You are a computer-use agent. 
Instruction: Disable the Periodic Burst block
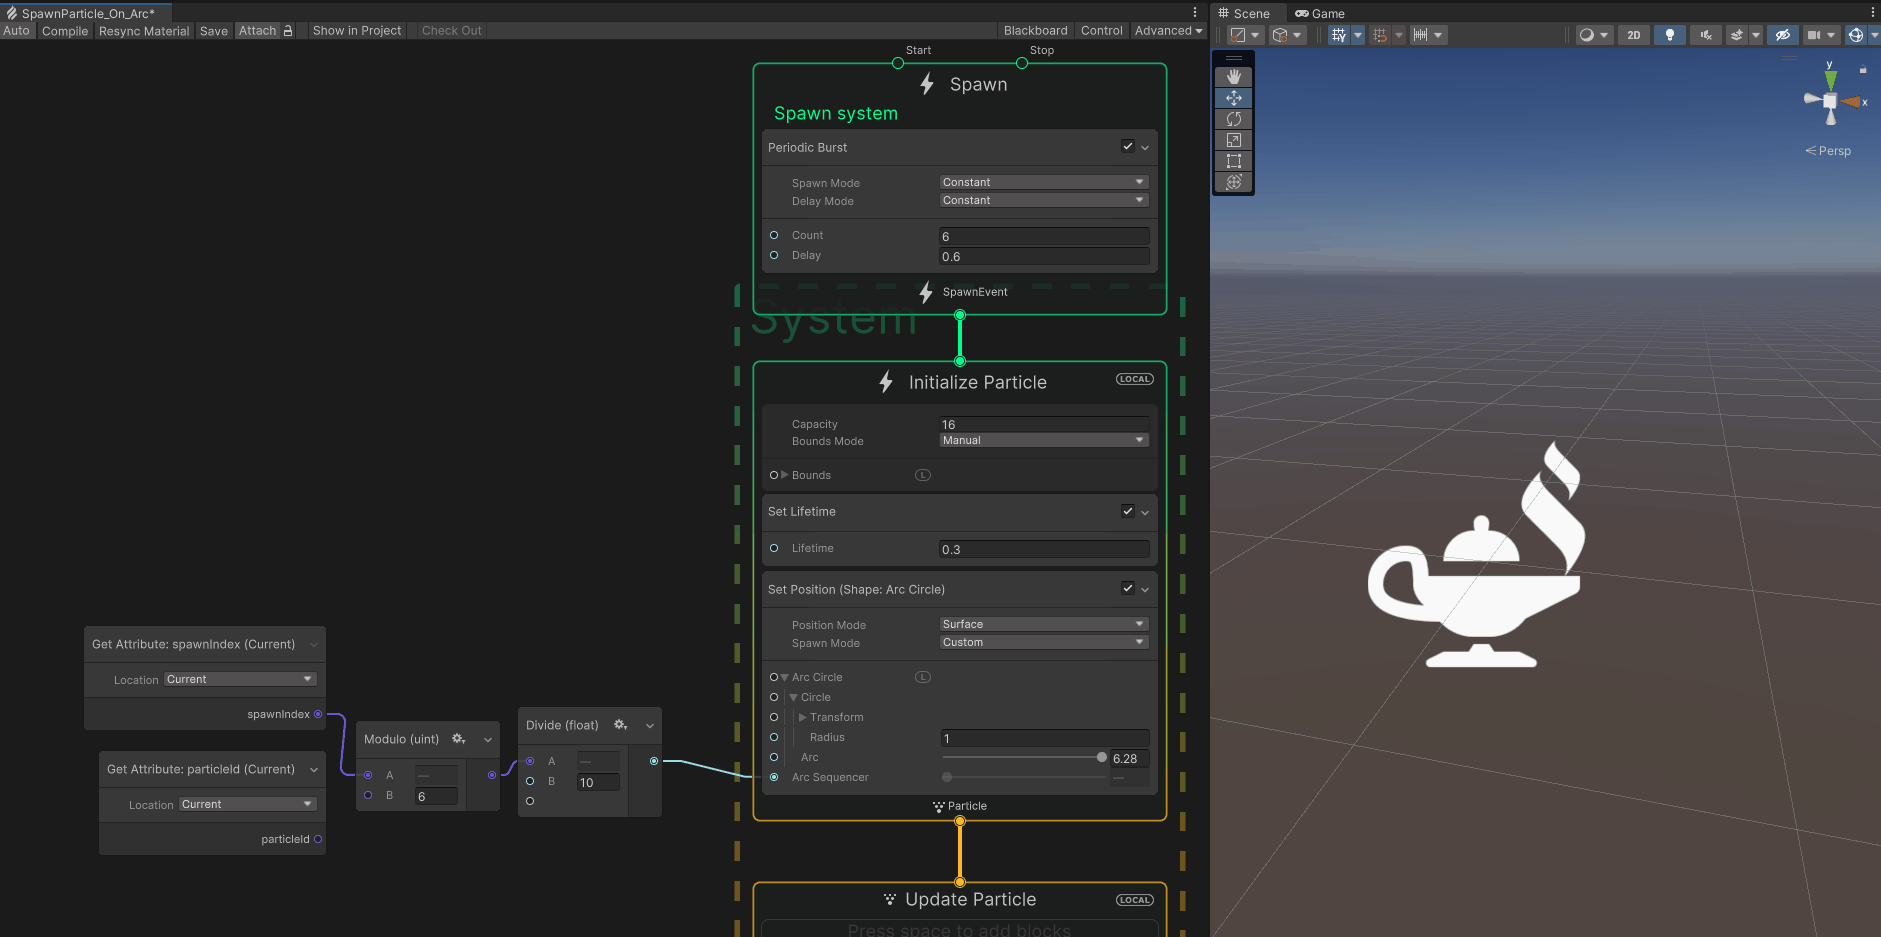point(1128,146)
